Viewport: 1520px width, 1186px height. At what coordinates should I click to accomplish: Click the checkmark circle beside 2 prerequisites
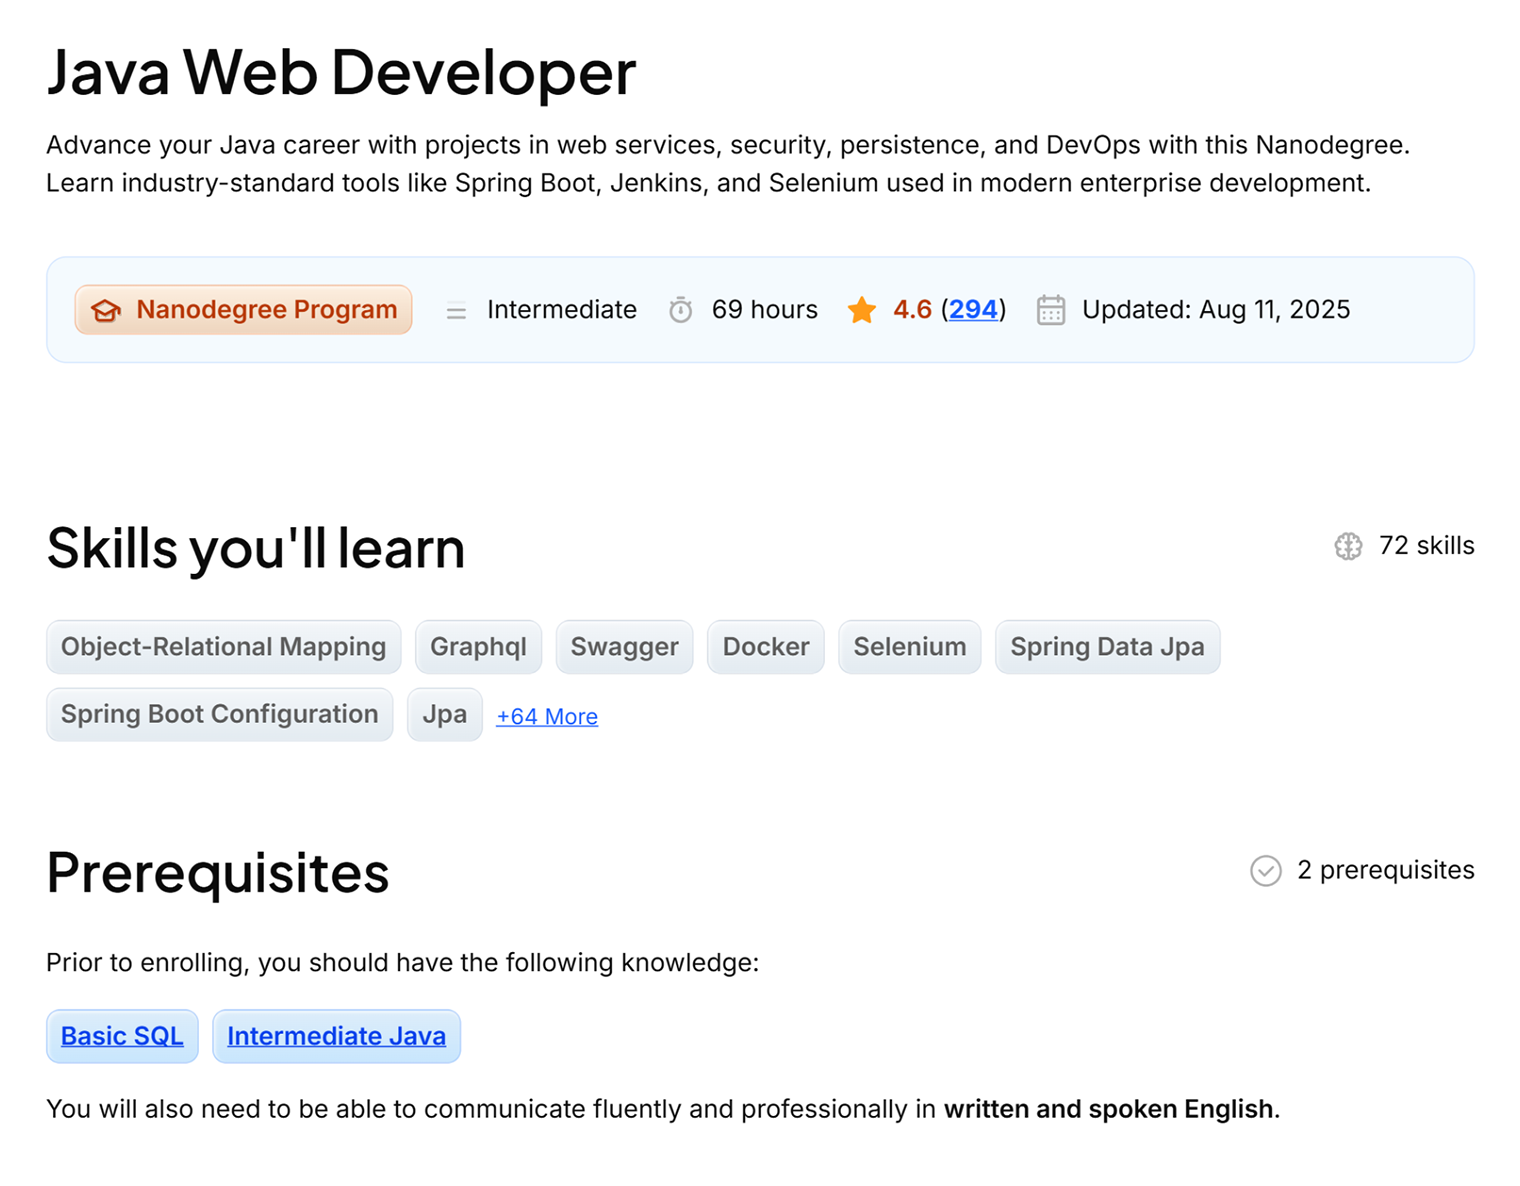coord(1265,871)
